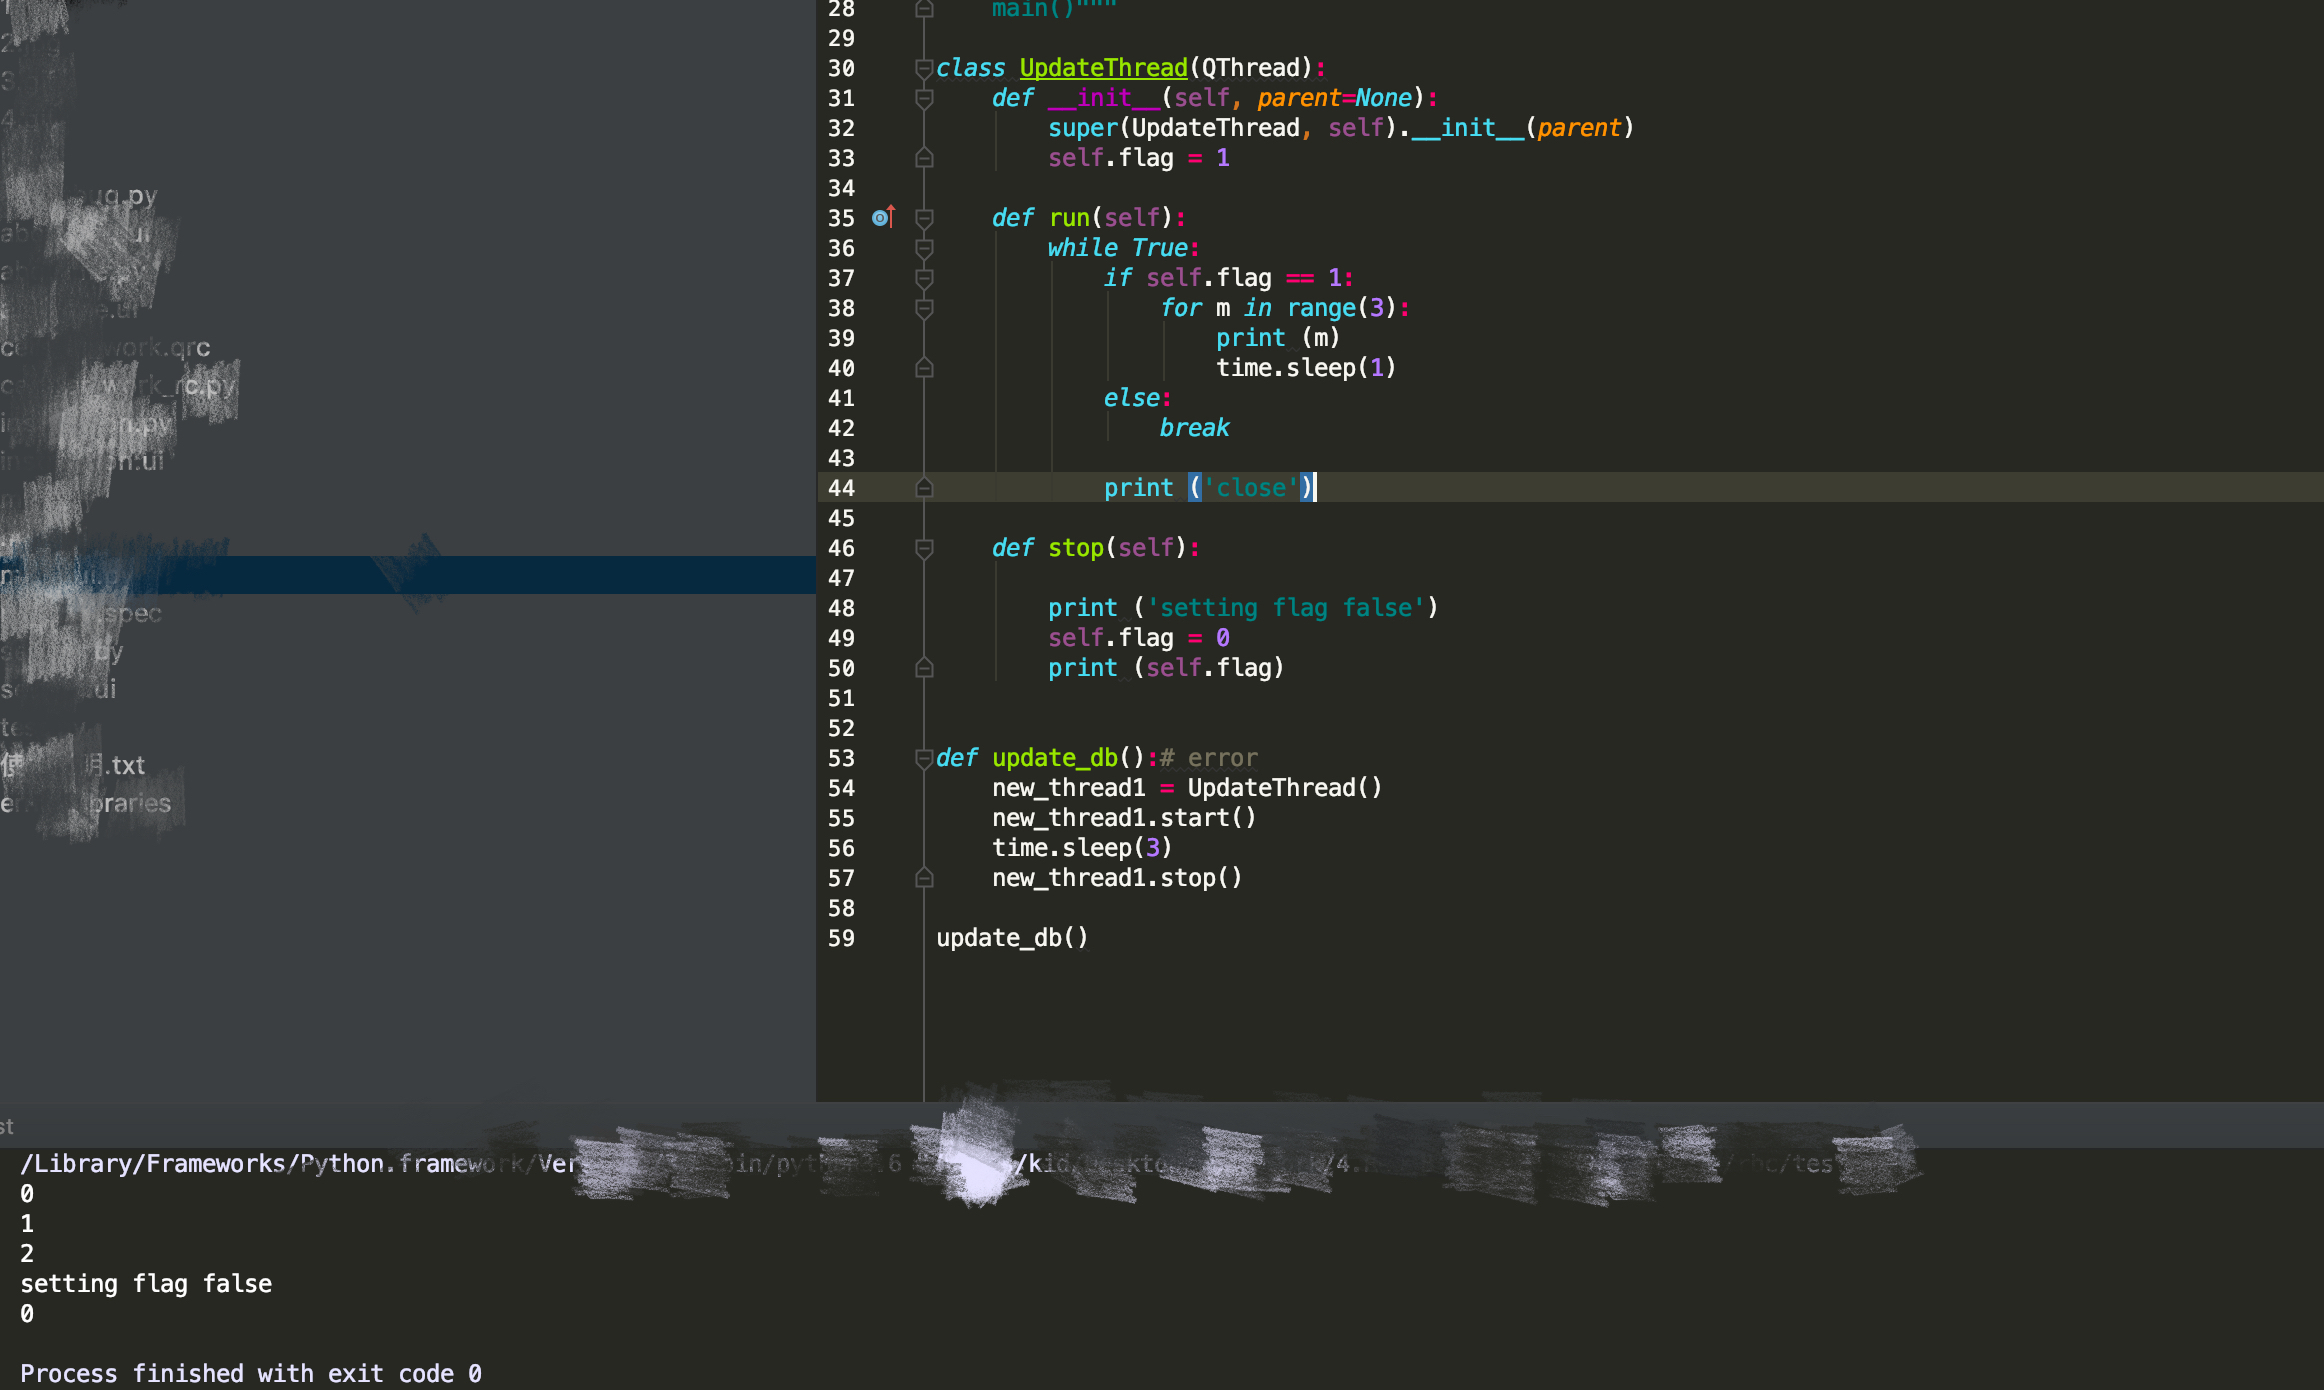Collapse the __init__ method fold on line 31
Screen dimensions: 2324x1390
[x=924, y=99]
